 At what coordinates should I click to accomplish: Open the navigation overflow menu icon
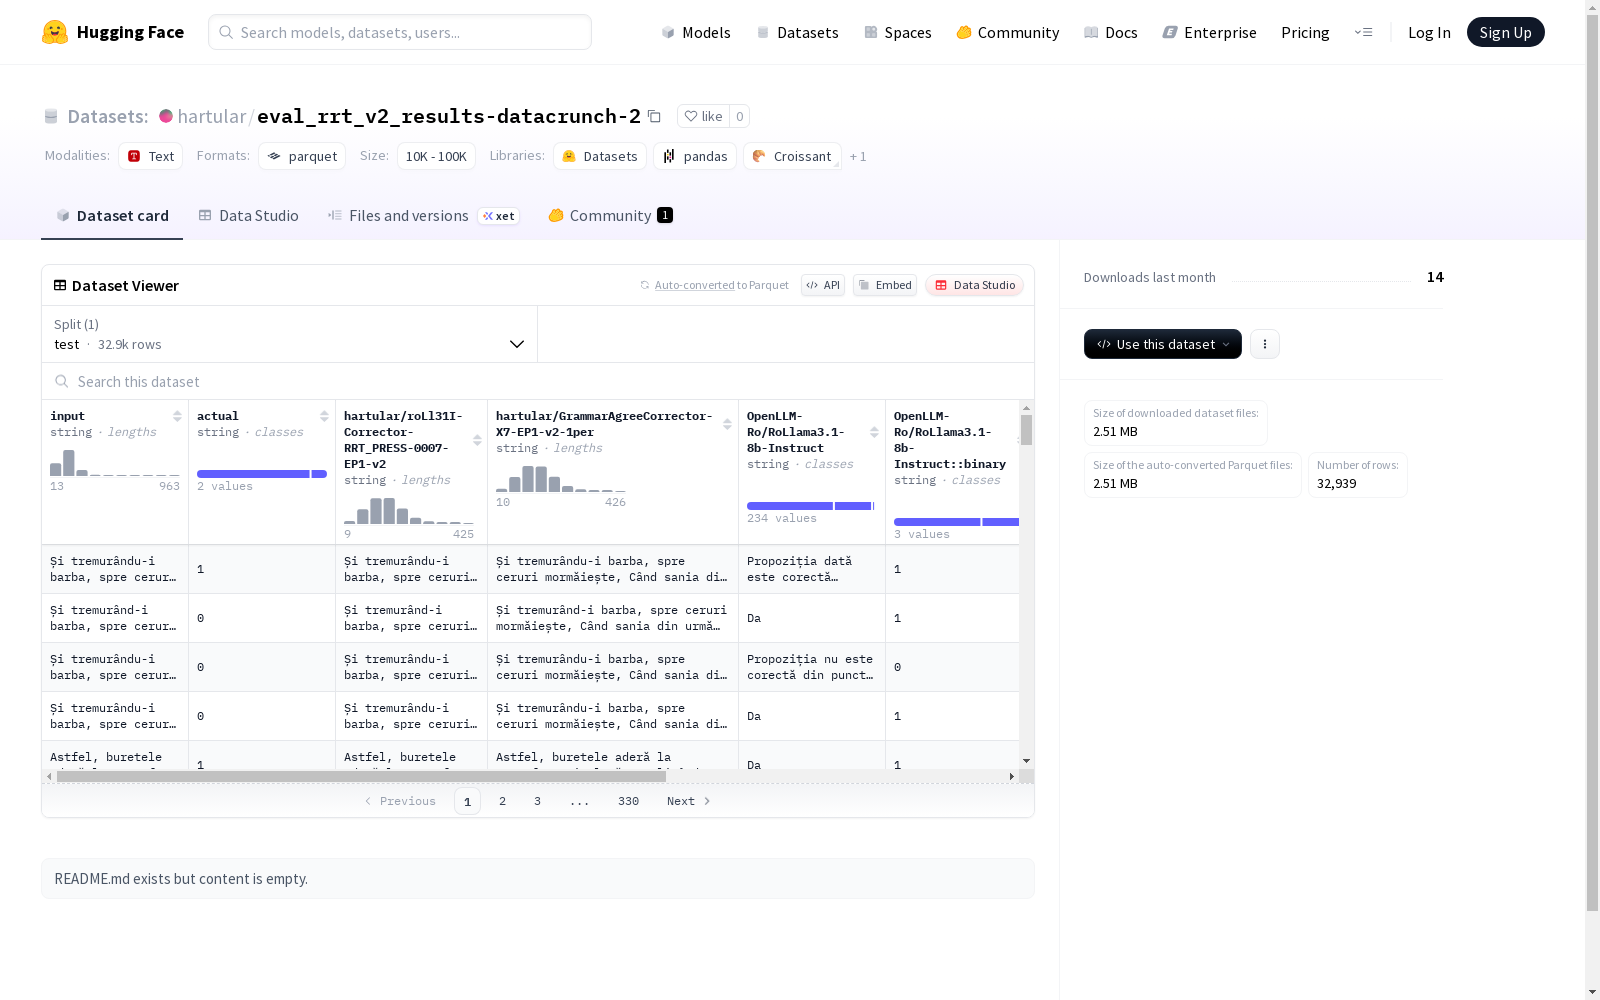[x=1363, y=32]
